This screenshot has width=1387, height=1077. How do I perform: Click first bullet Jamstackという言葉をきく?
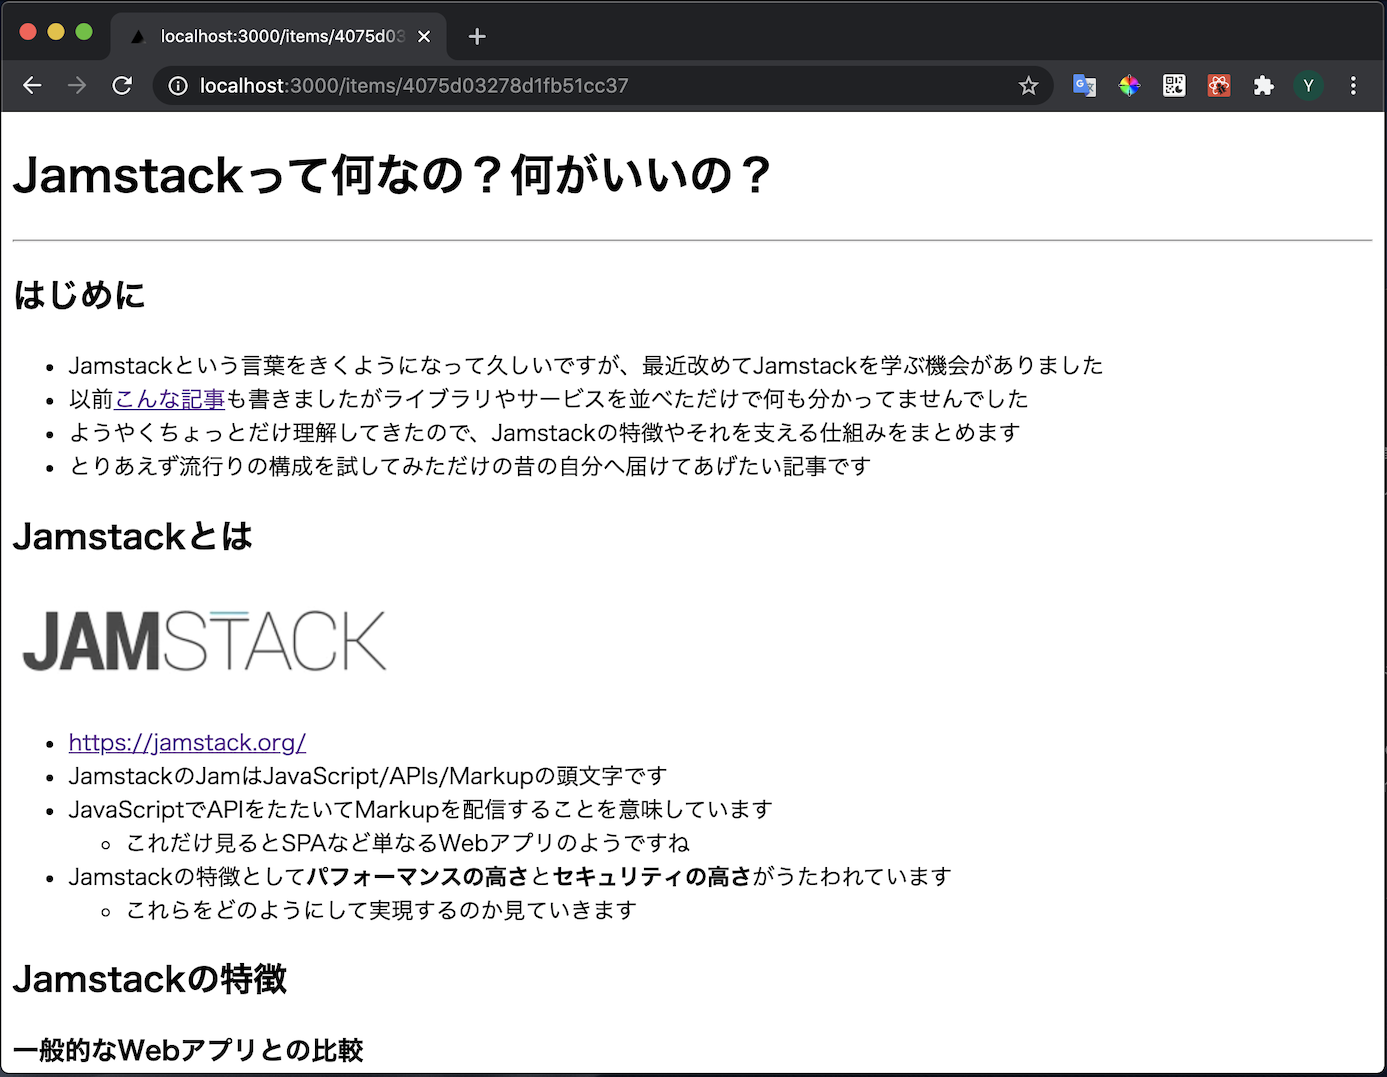586,365
